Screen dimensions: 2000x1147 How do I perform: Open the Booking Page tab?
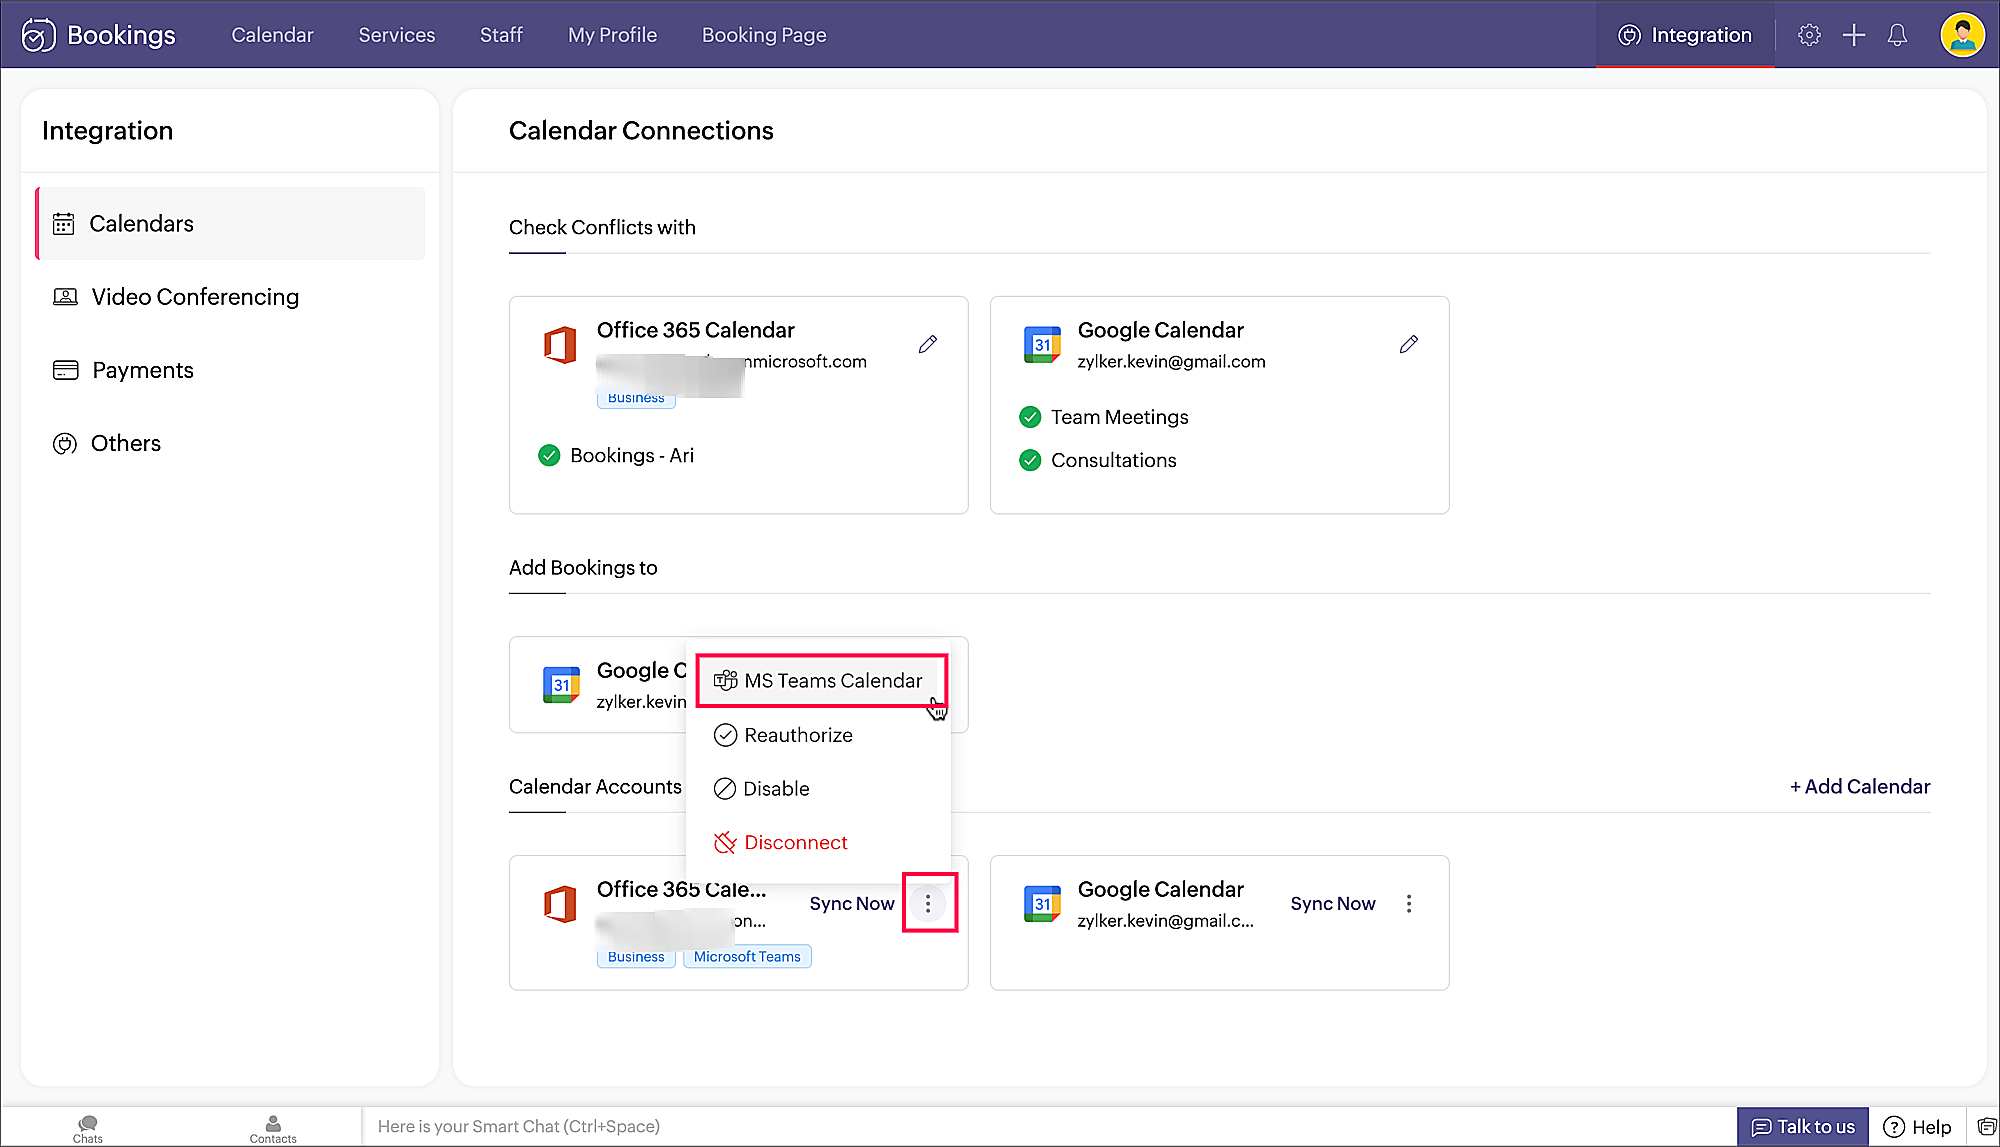click(x=764, y=35)
